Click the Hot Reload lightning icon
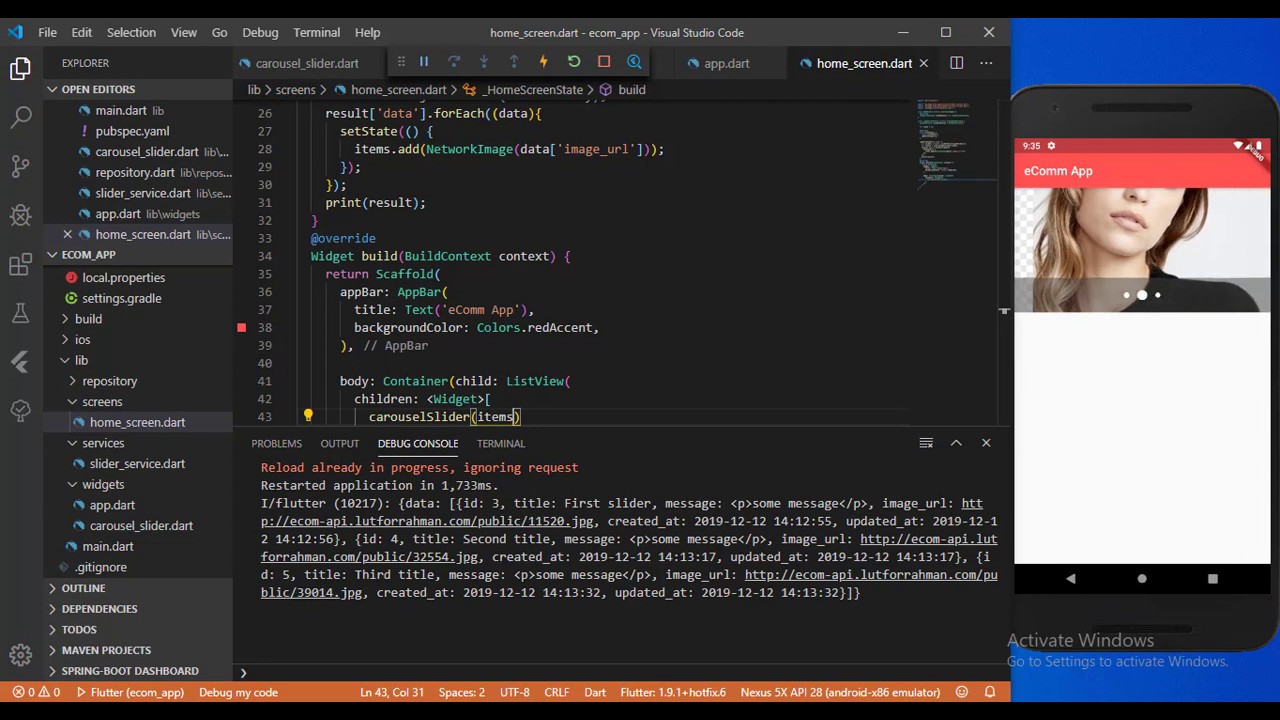The width and height of the screenshot is (1280, 720). click(x=544, y=62)
